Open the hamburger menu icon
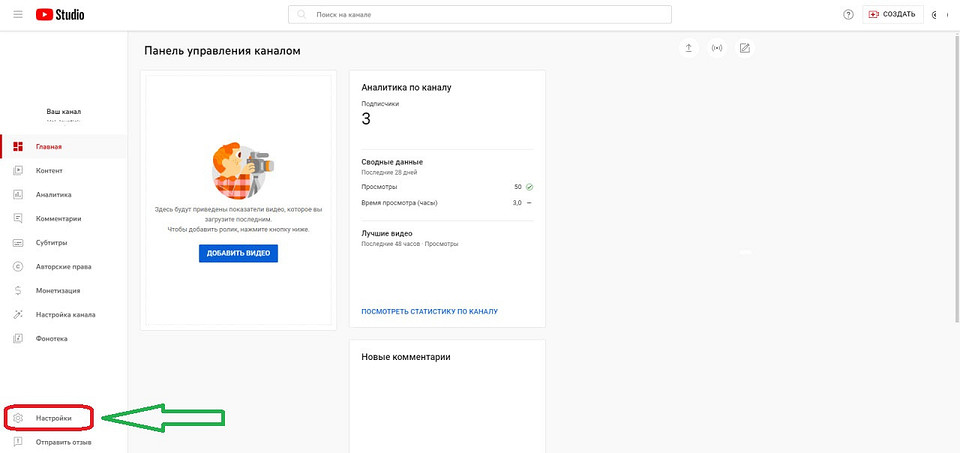 click(17, 14)
